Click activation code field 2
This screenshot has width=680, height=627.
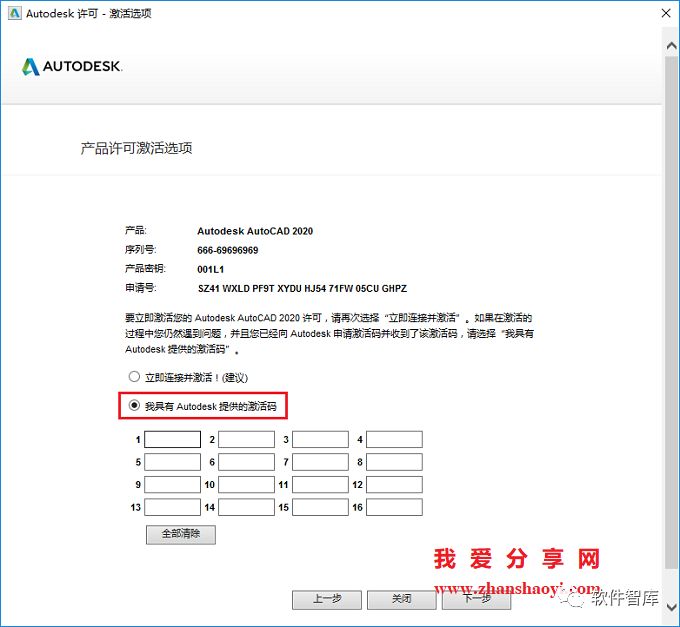(x=246, y=439)
